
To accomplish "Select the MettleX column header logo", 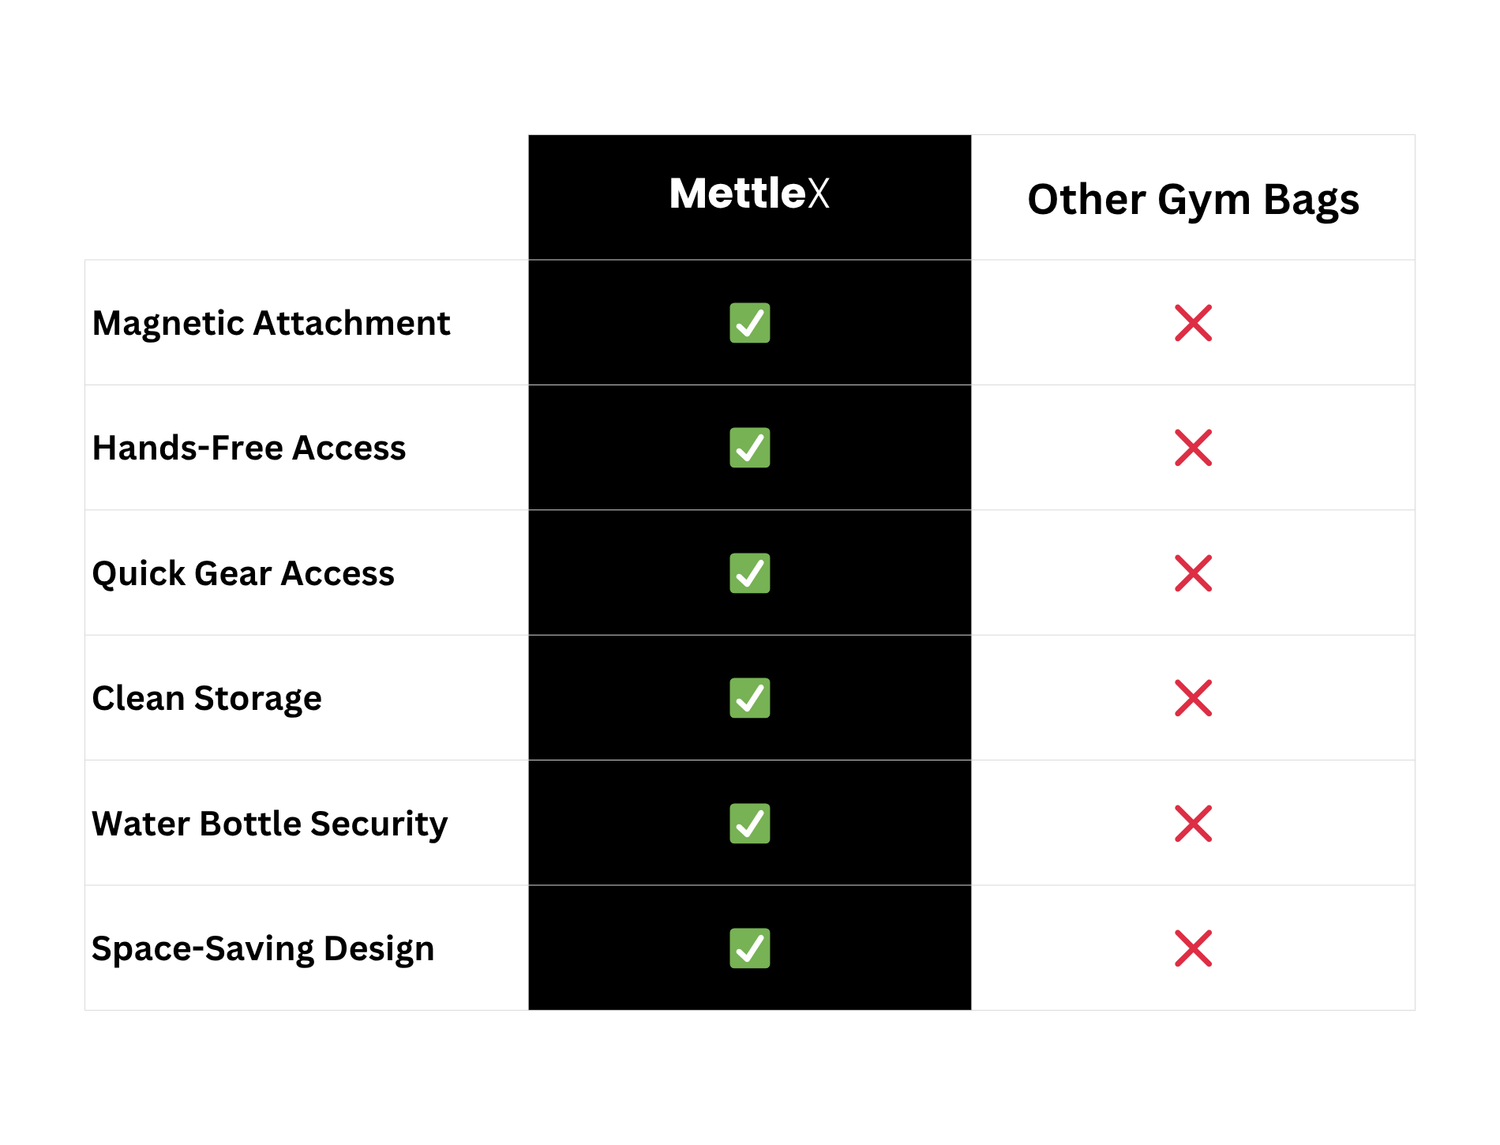I will (x=750, y=193).
